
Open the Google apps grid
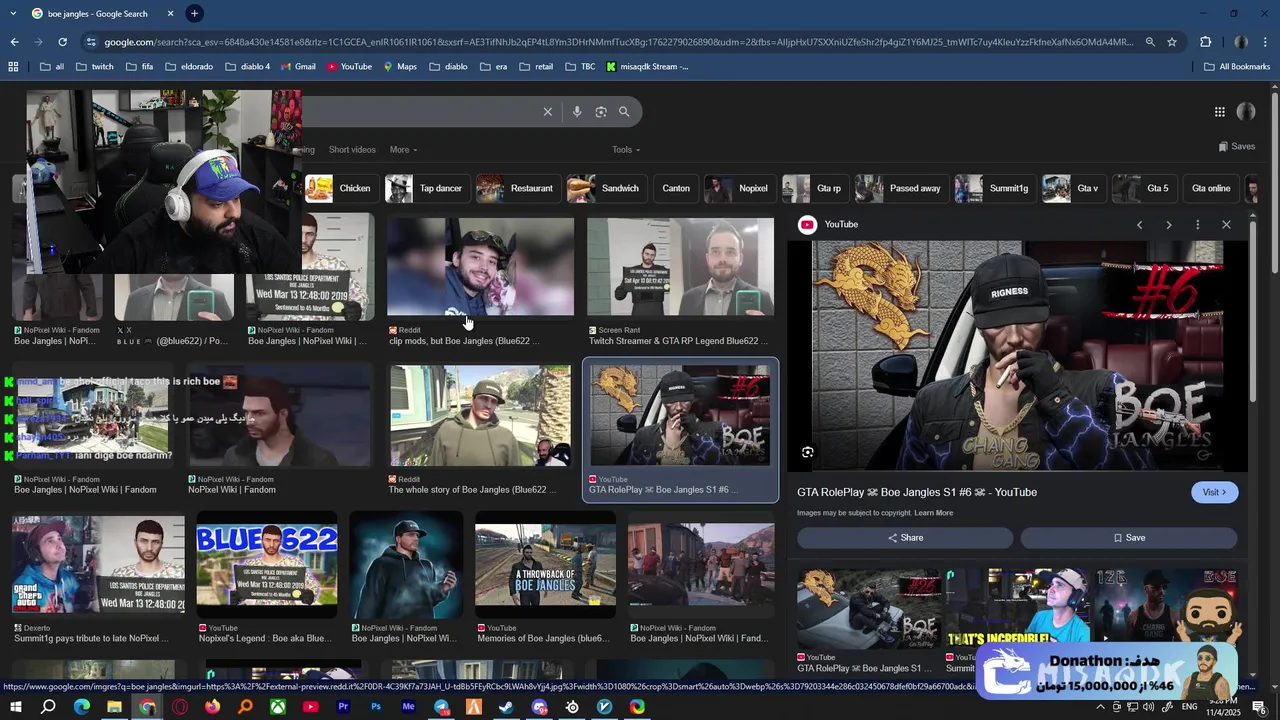(x=1219, y=112)
